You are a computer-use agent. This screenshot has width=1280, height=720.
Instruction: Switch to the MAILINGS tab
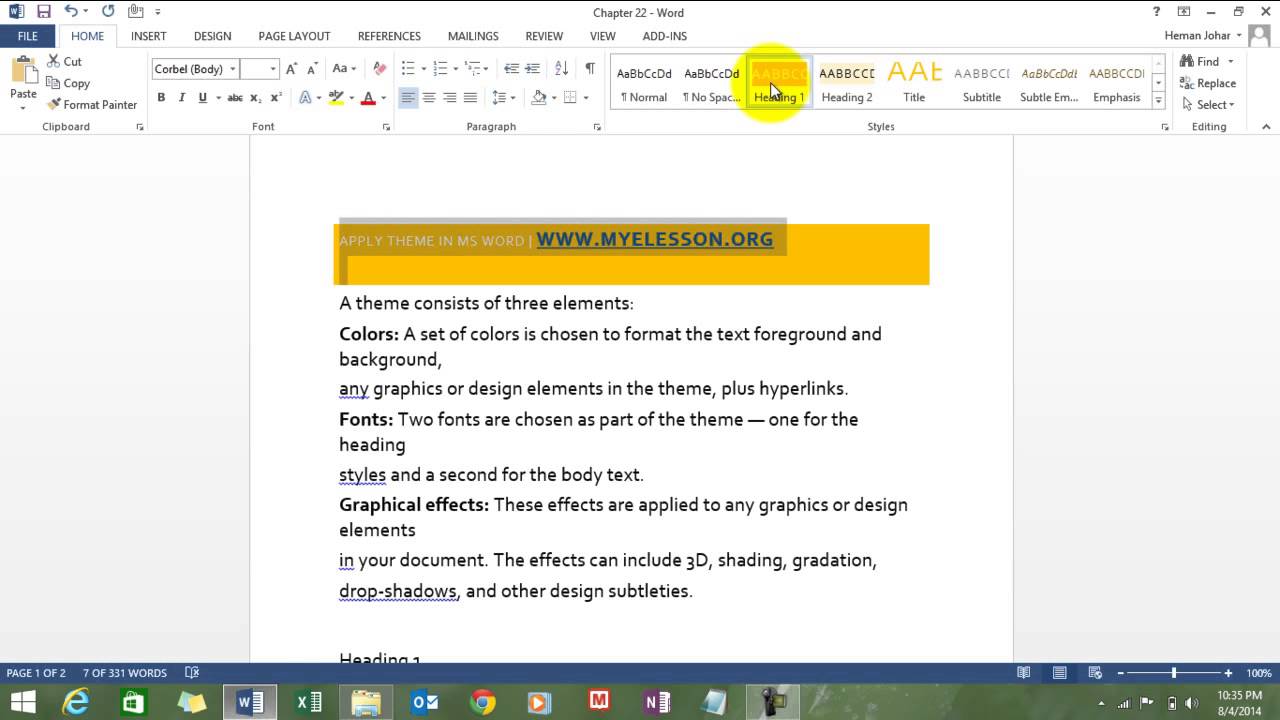(473, 36)
